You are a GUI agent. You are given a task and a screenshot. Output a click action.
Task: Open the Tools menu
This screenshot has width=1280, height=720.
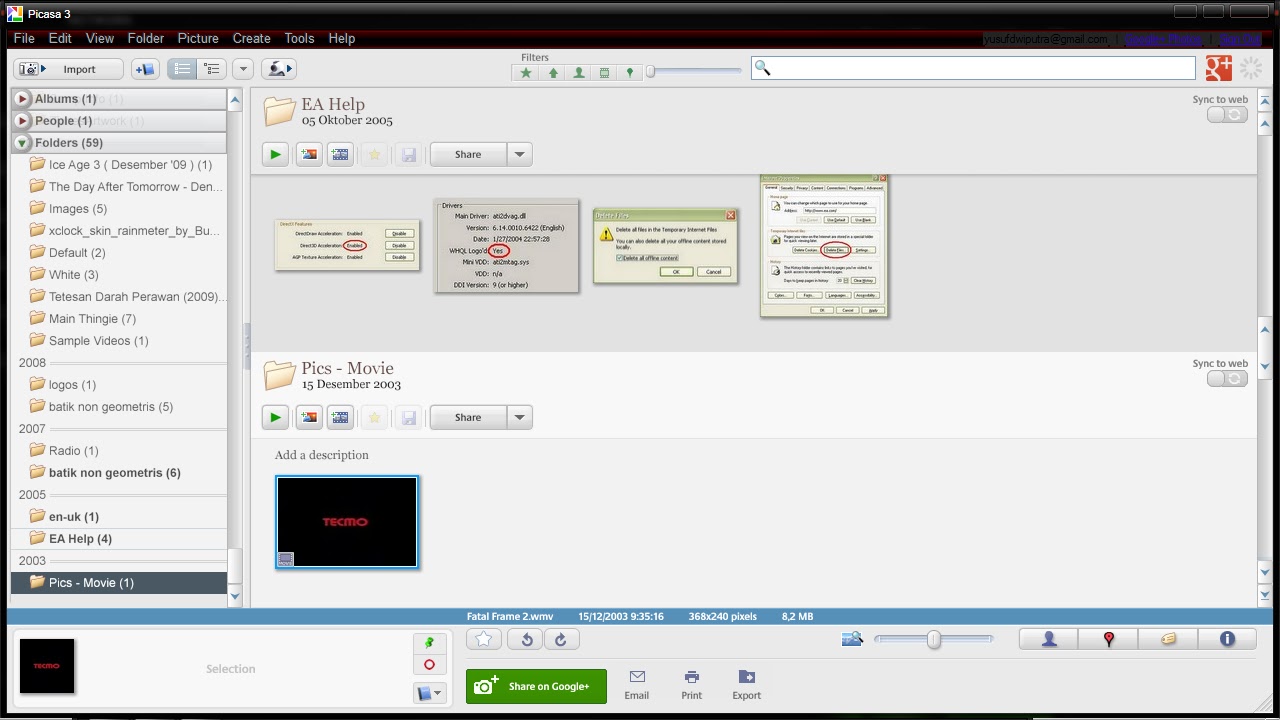click(300, 38)
